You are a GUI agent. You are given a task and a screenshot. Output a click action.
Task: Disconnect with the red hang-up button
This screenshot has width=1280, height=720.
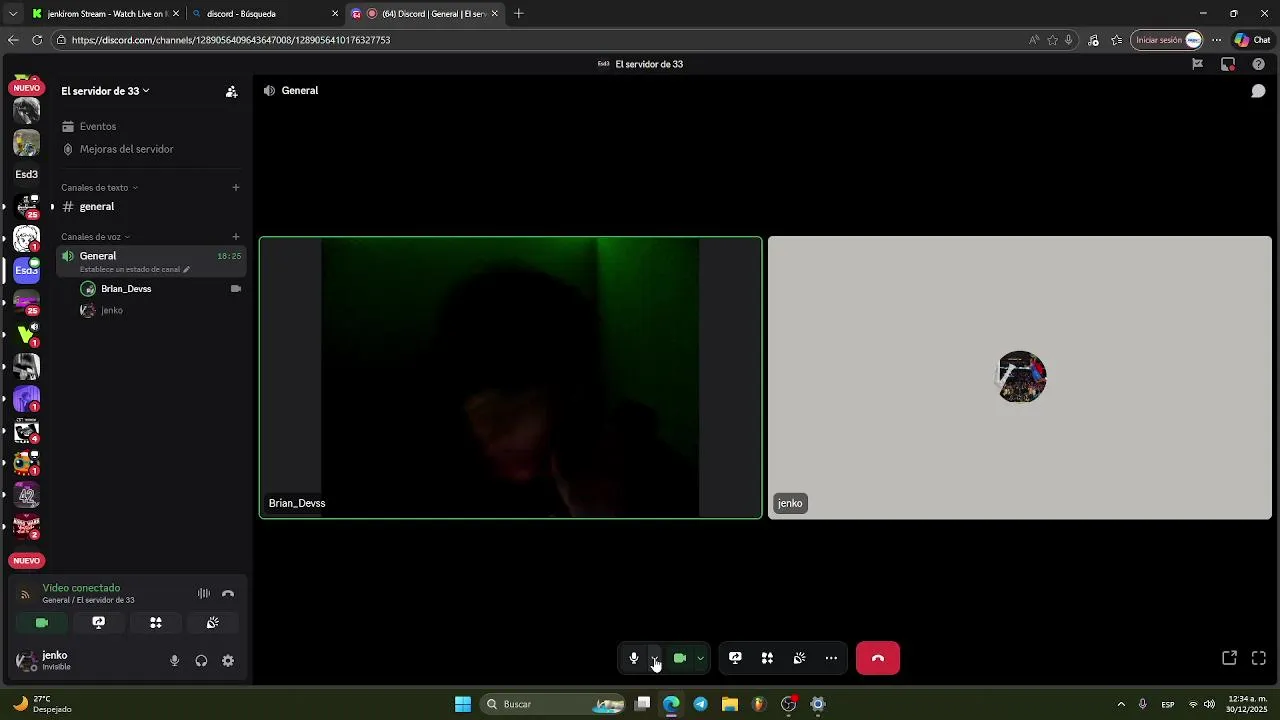tap(878, 658)
